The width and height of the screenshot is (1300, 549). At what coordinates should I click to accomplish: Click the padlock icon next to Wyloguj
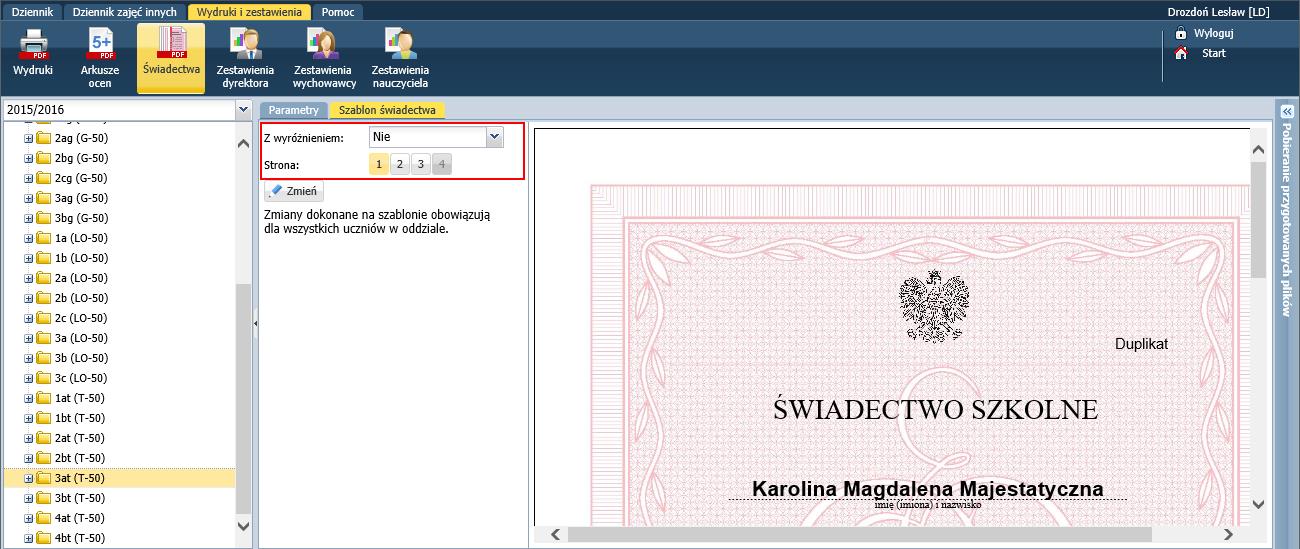(1180, 33)
